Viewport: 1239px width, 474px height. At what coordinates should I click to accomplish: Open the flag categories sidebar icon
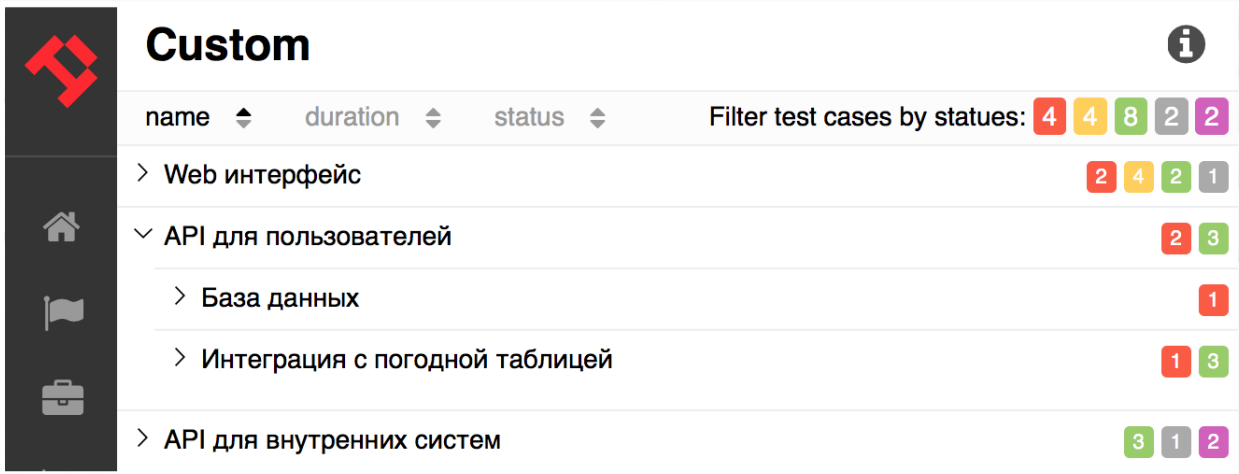pos(62,313)
